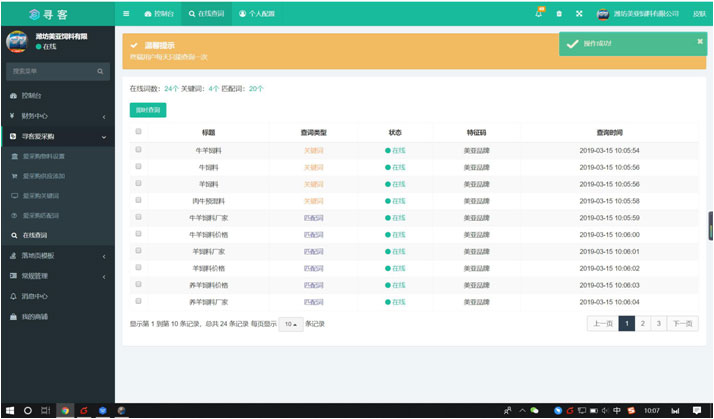Tick the checkbox for 肉牛预混料 row
The image size is (714, 419).
point(138,200)
